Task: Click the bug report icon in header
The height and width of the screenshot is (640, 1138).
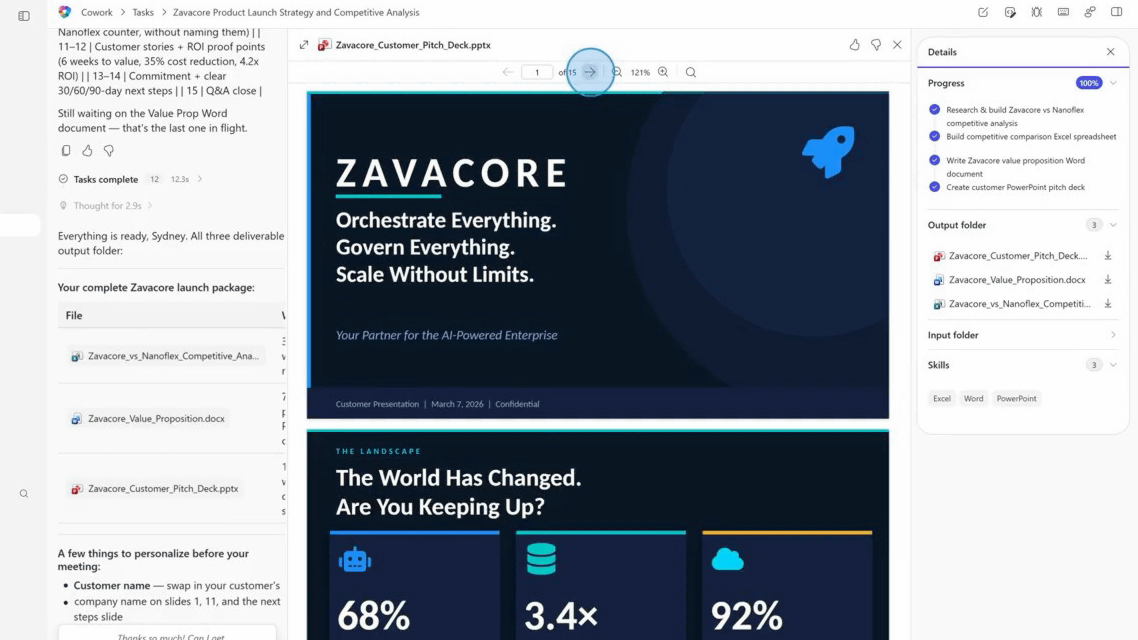Action: (1036, 12)
